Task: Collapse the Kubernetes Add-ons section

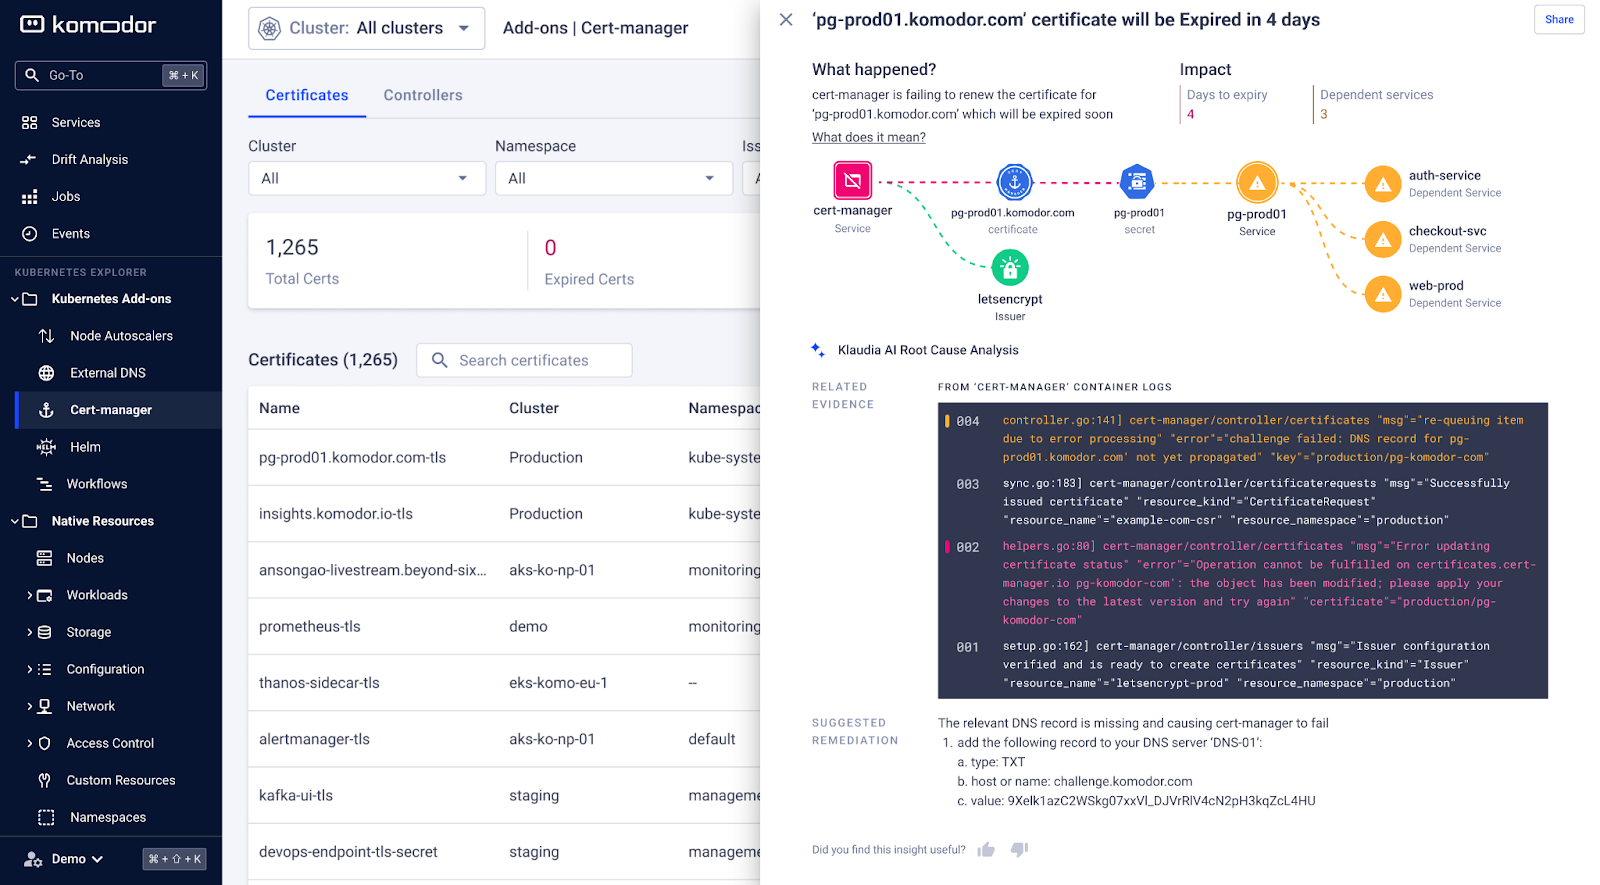Action: (x=15, y=299)
